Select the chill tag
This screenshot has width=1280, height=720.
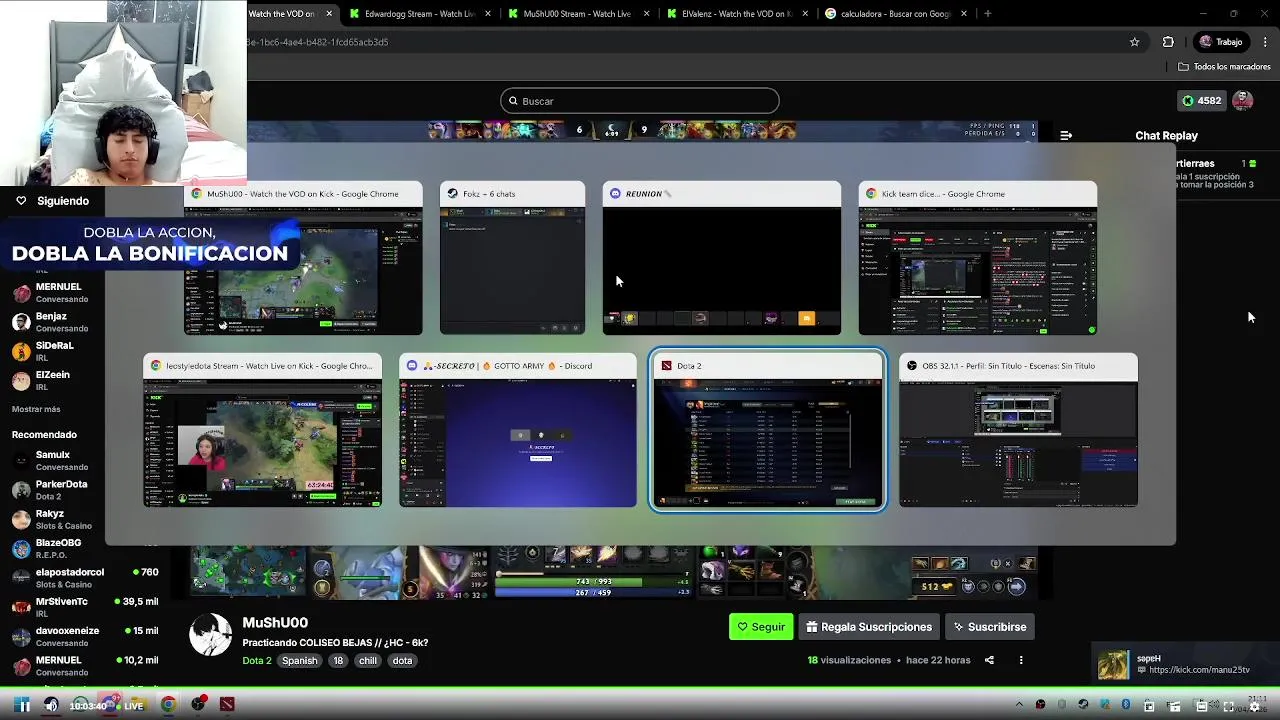coord(368,660)
